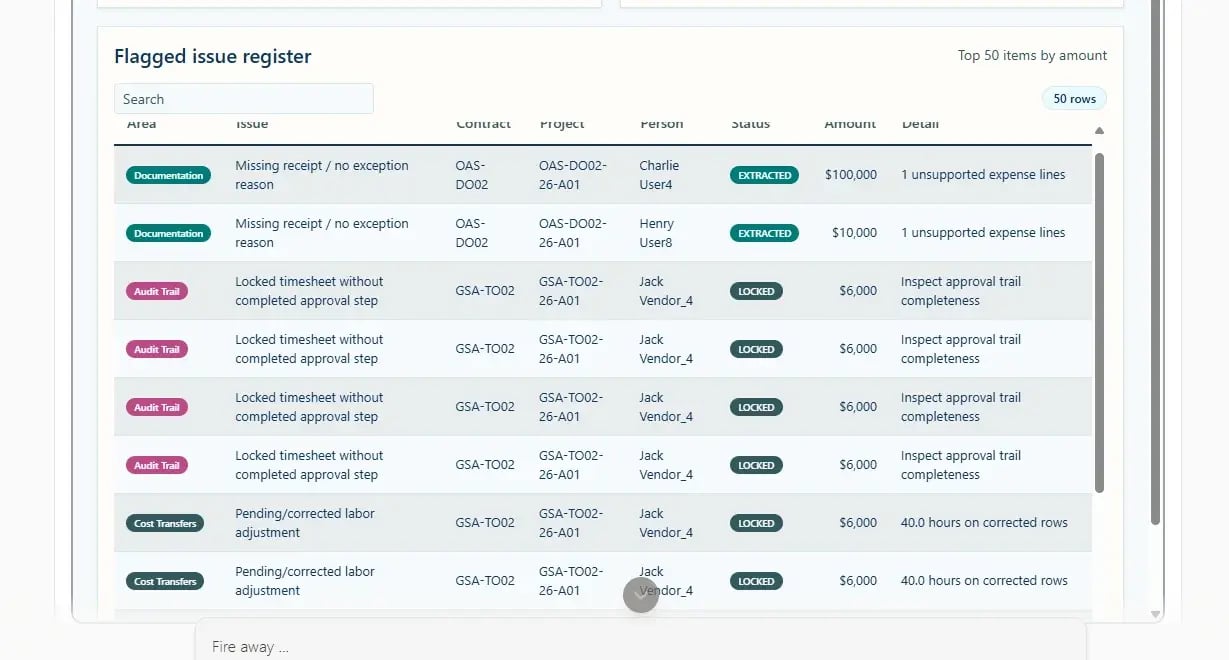This screenshot has width=1229, height=660.
Task: Focus the Search input field
Action: click(244, 99)
